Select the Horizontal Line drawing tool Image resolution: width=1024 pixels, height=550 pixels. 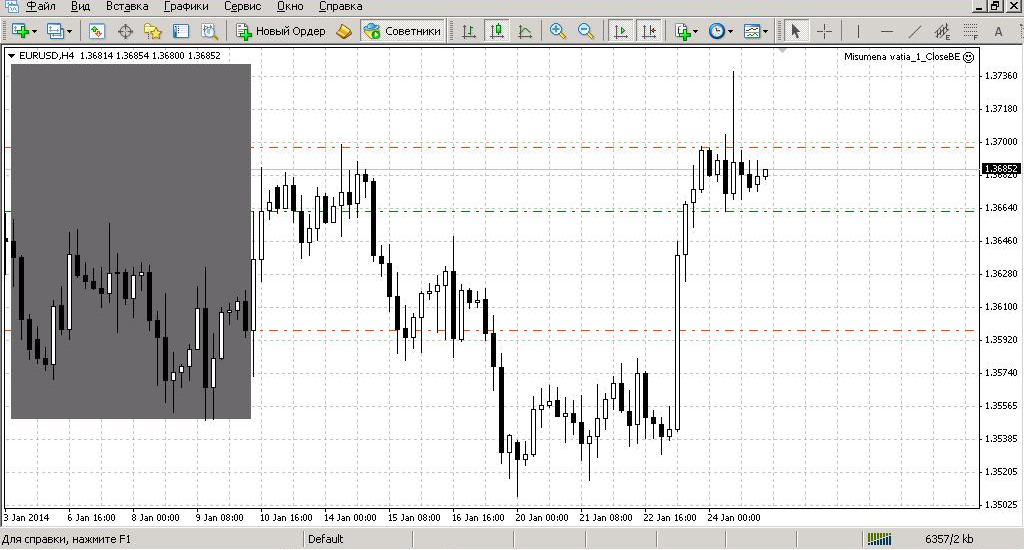(886, 31)
